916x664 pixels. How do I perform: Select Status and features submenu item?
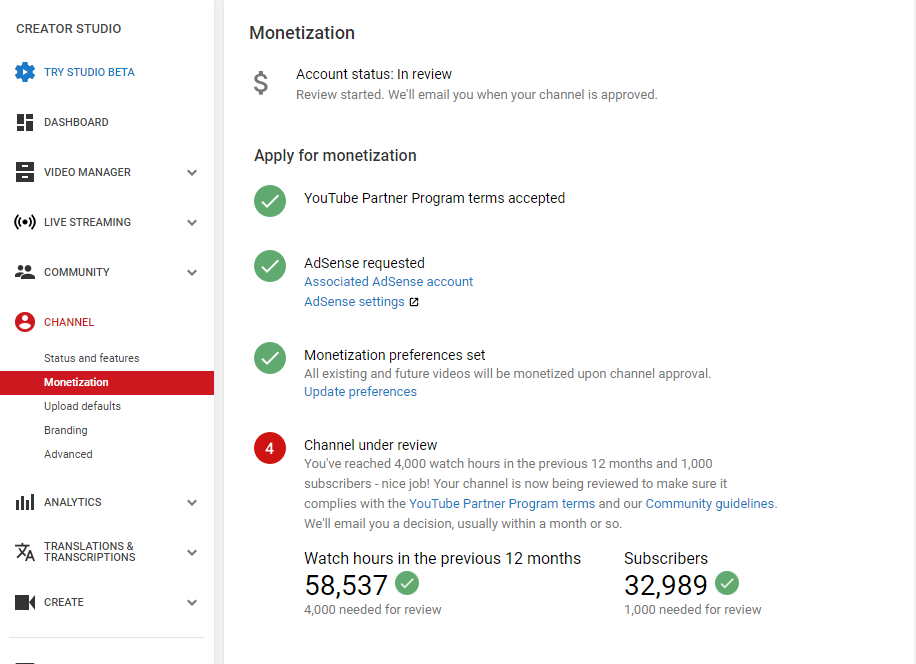click(92, 358)
